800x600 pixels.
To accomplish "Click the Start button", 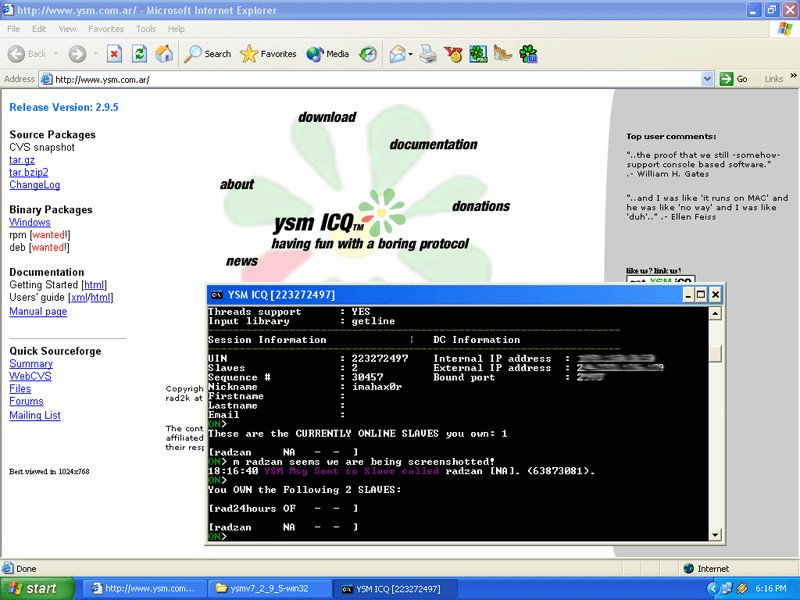I will [x=37, y=589].
